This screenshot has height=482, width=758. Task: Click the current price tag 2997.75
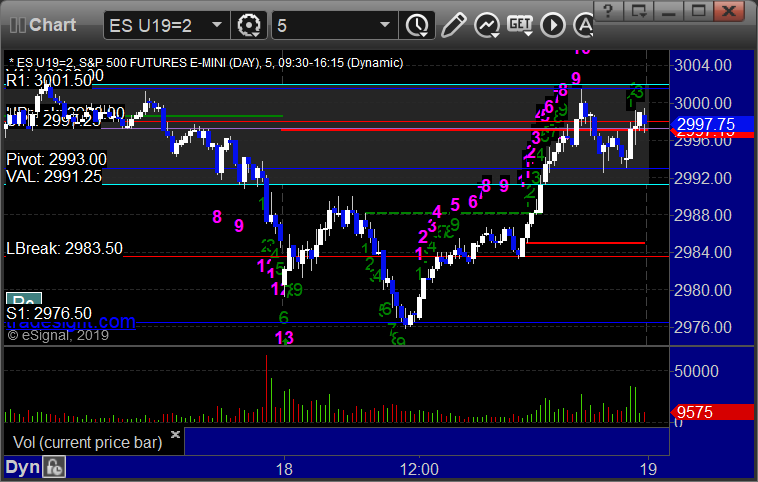click(x=712, y=124)
